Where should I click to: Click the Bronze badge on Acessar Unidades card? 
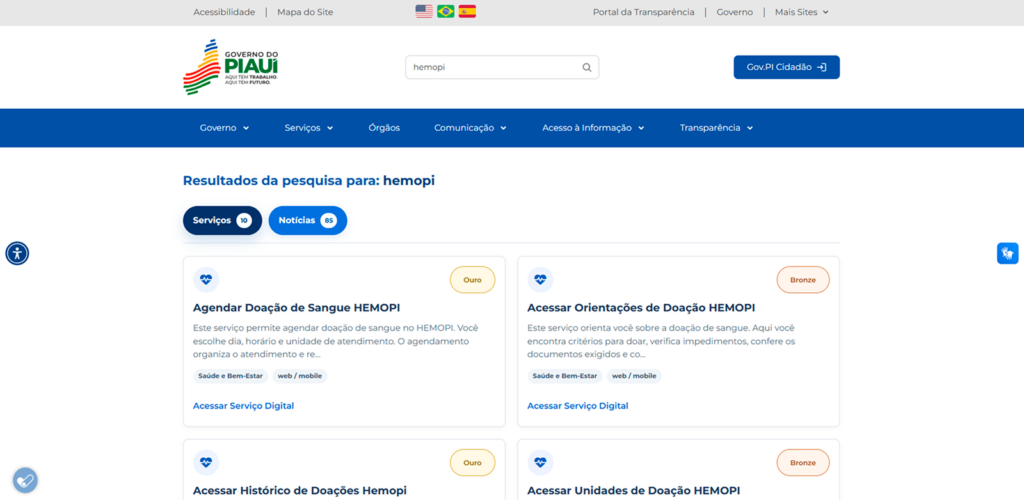coord(803,462)
